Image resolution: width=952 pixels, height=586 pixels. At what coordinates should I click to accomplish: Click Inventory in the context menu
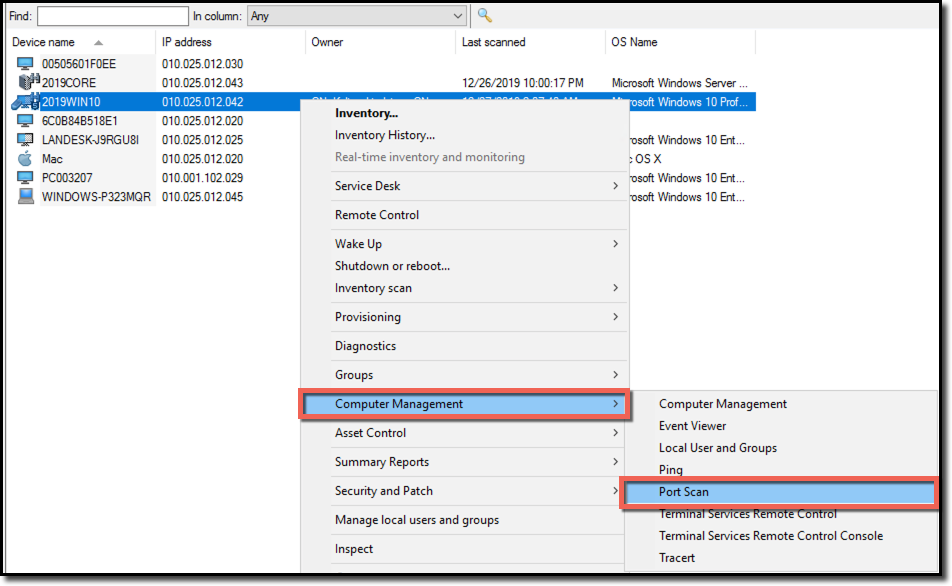(x=366, y=113)
